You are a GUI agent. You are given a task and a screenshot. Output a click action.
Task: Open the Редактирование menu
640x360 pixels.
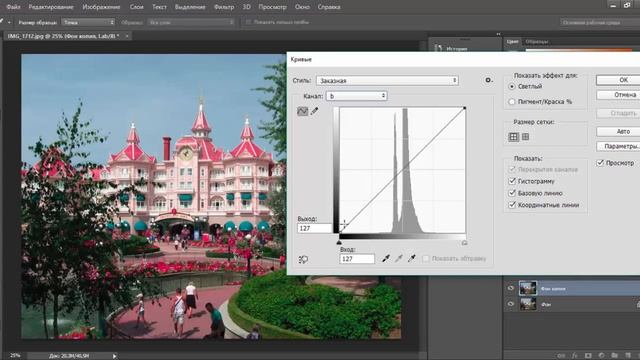pos(51,7)
